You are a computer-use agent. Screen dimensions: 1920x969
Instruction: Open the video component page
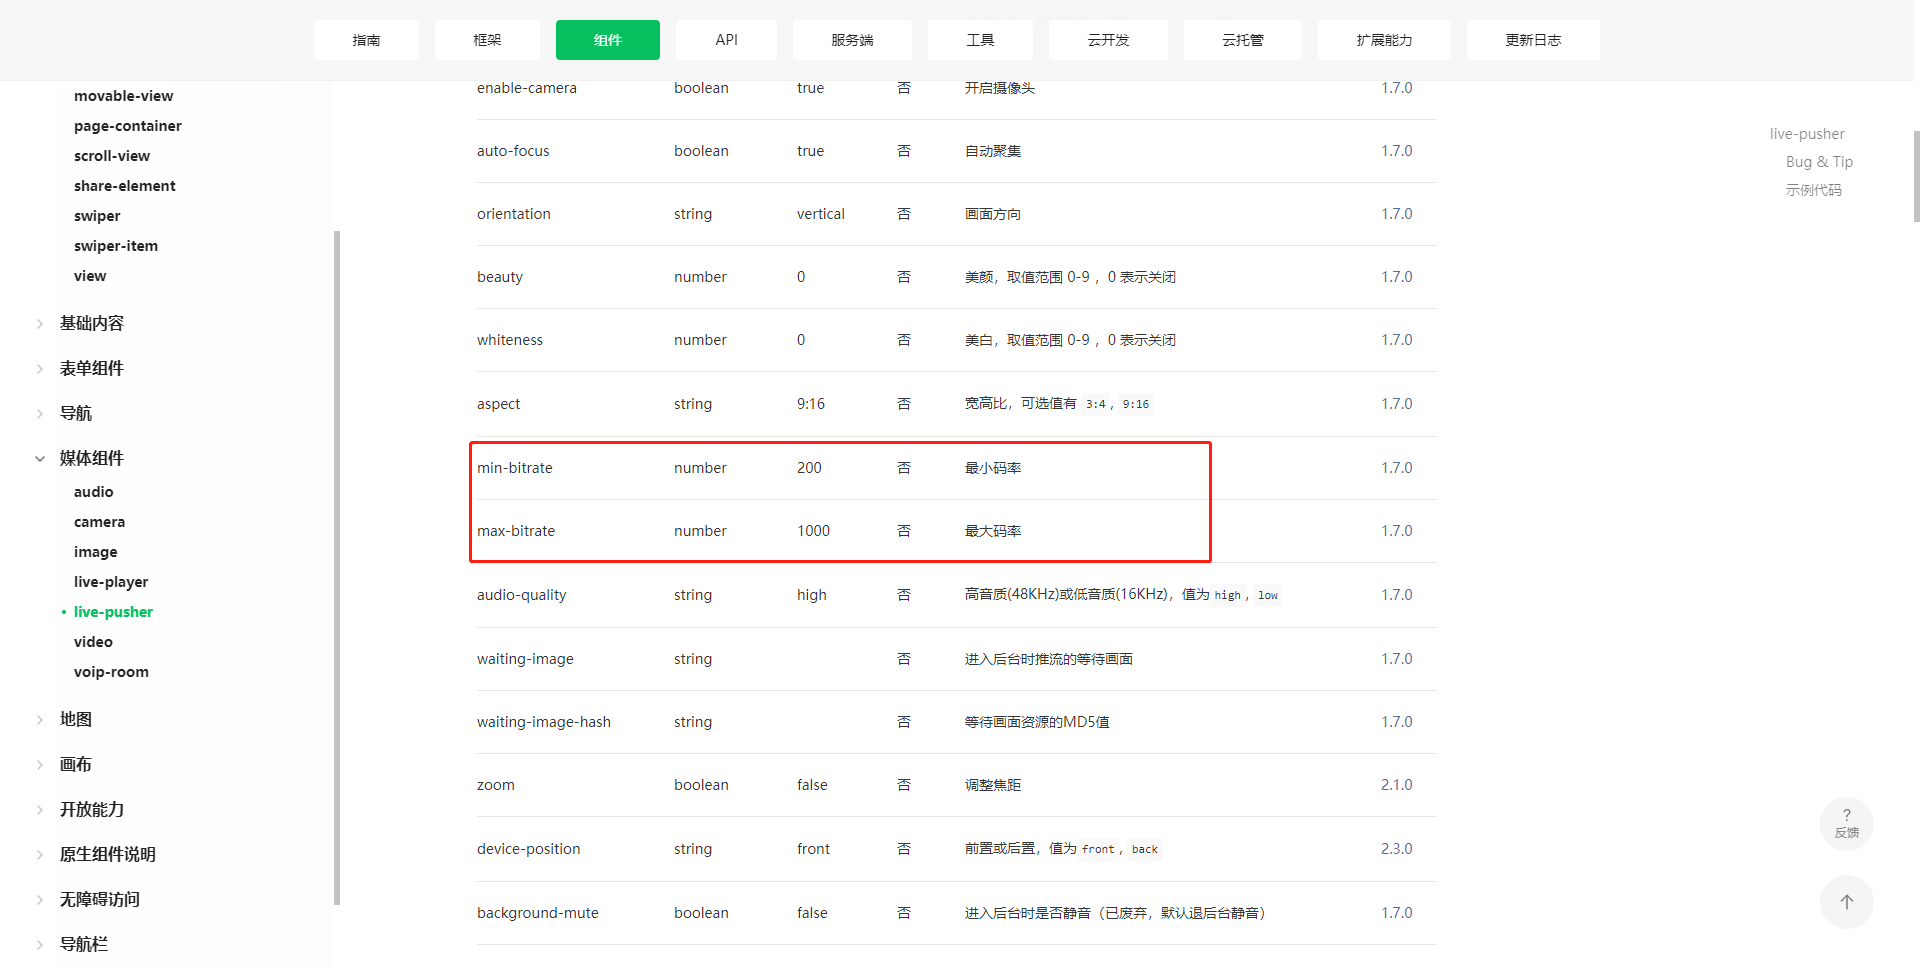[x=93, y=642]
